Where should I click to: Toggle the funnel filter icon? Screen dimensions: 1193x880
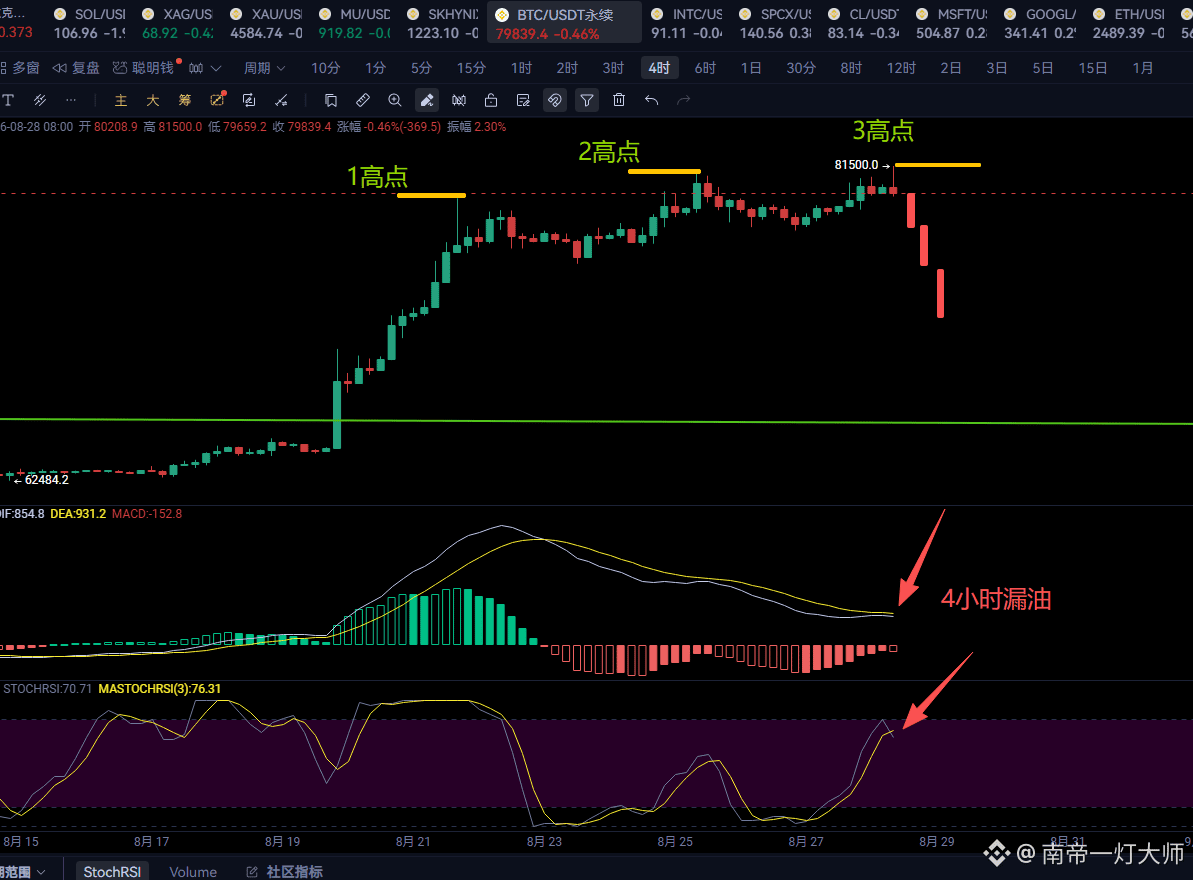[587, 100]
